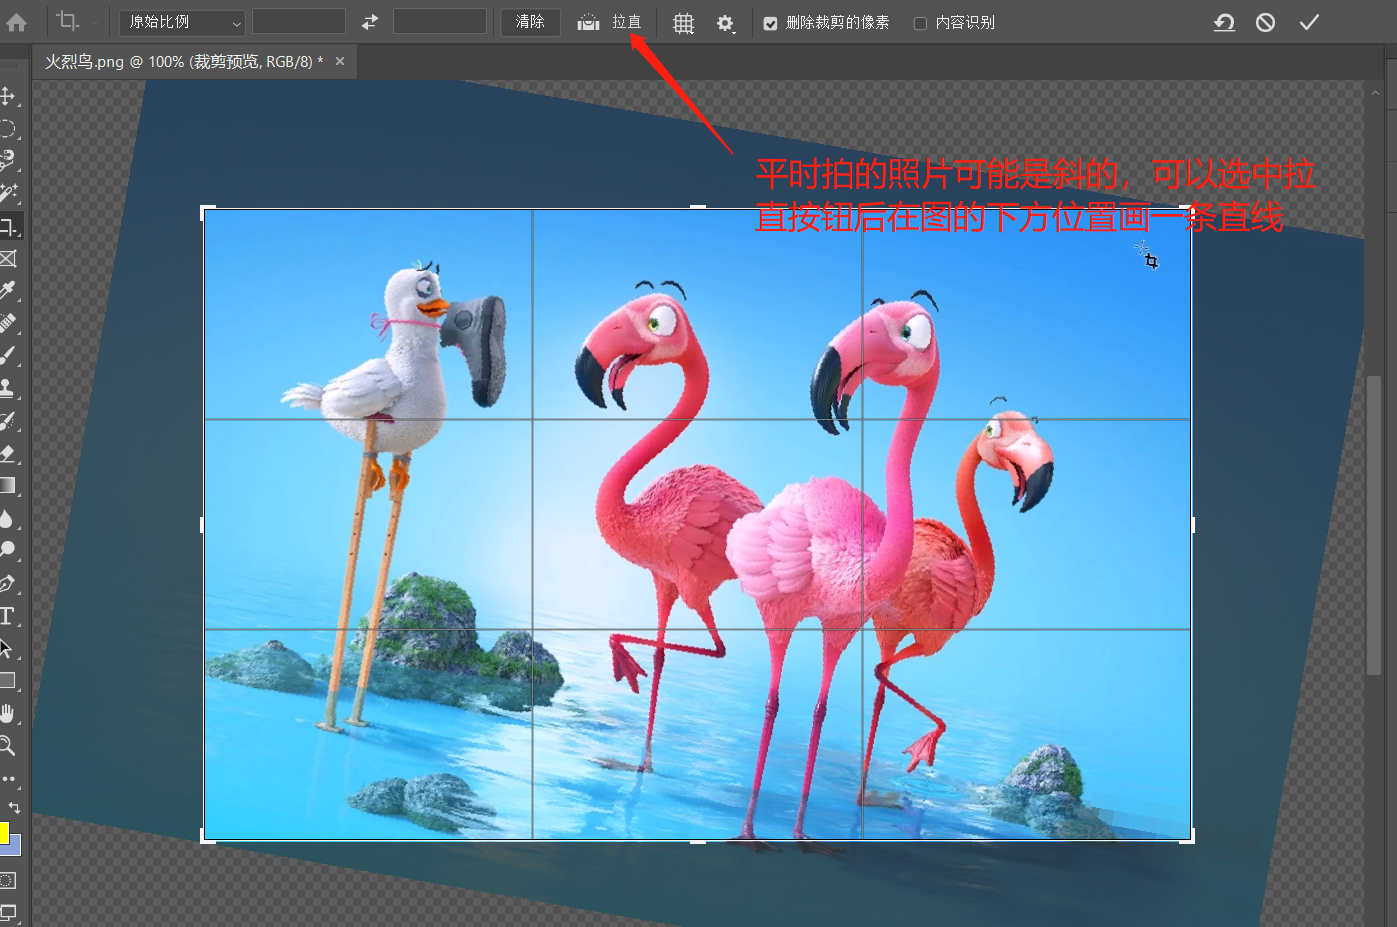Screen dimensions: 1397x927
Task: Open the blue background color picker
Action: 13,846
